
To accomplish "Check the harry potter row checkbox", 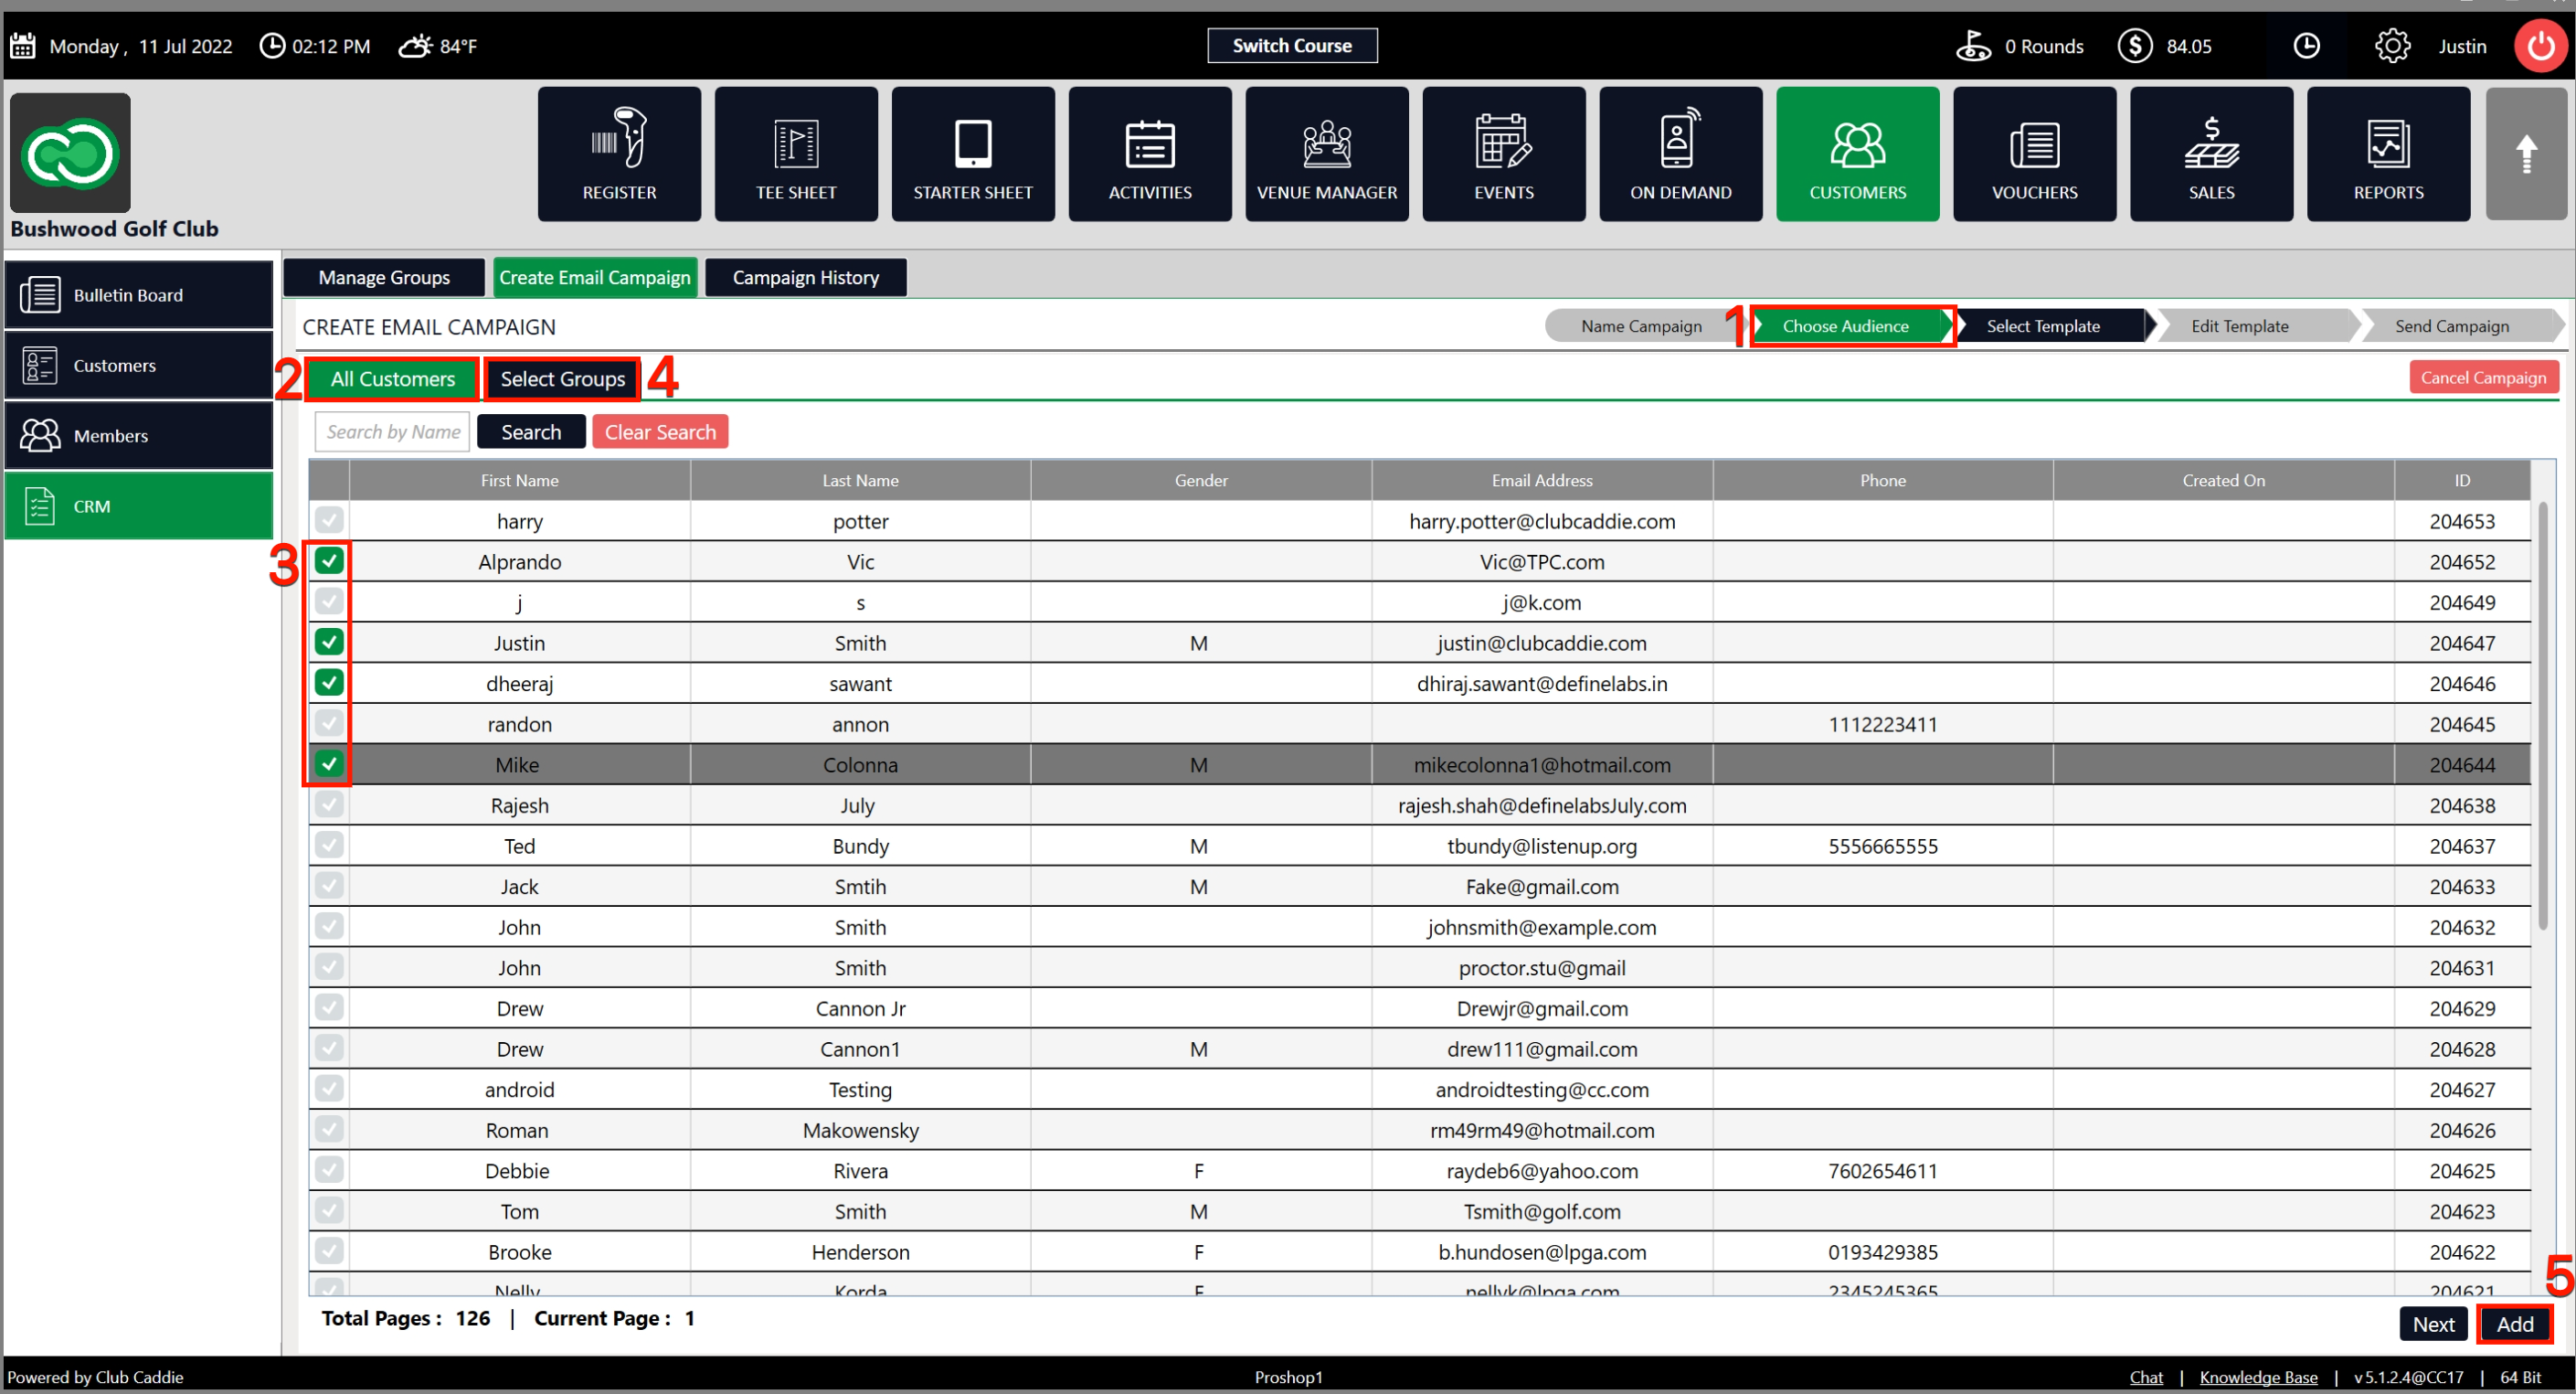I will 329,520.
